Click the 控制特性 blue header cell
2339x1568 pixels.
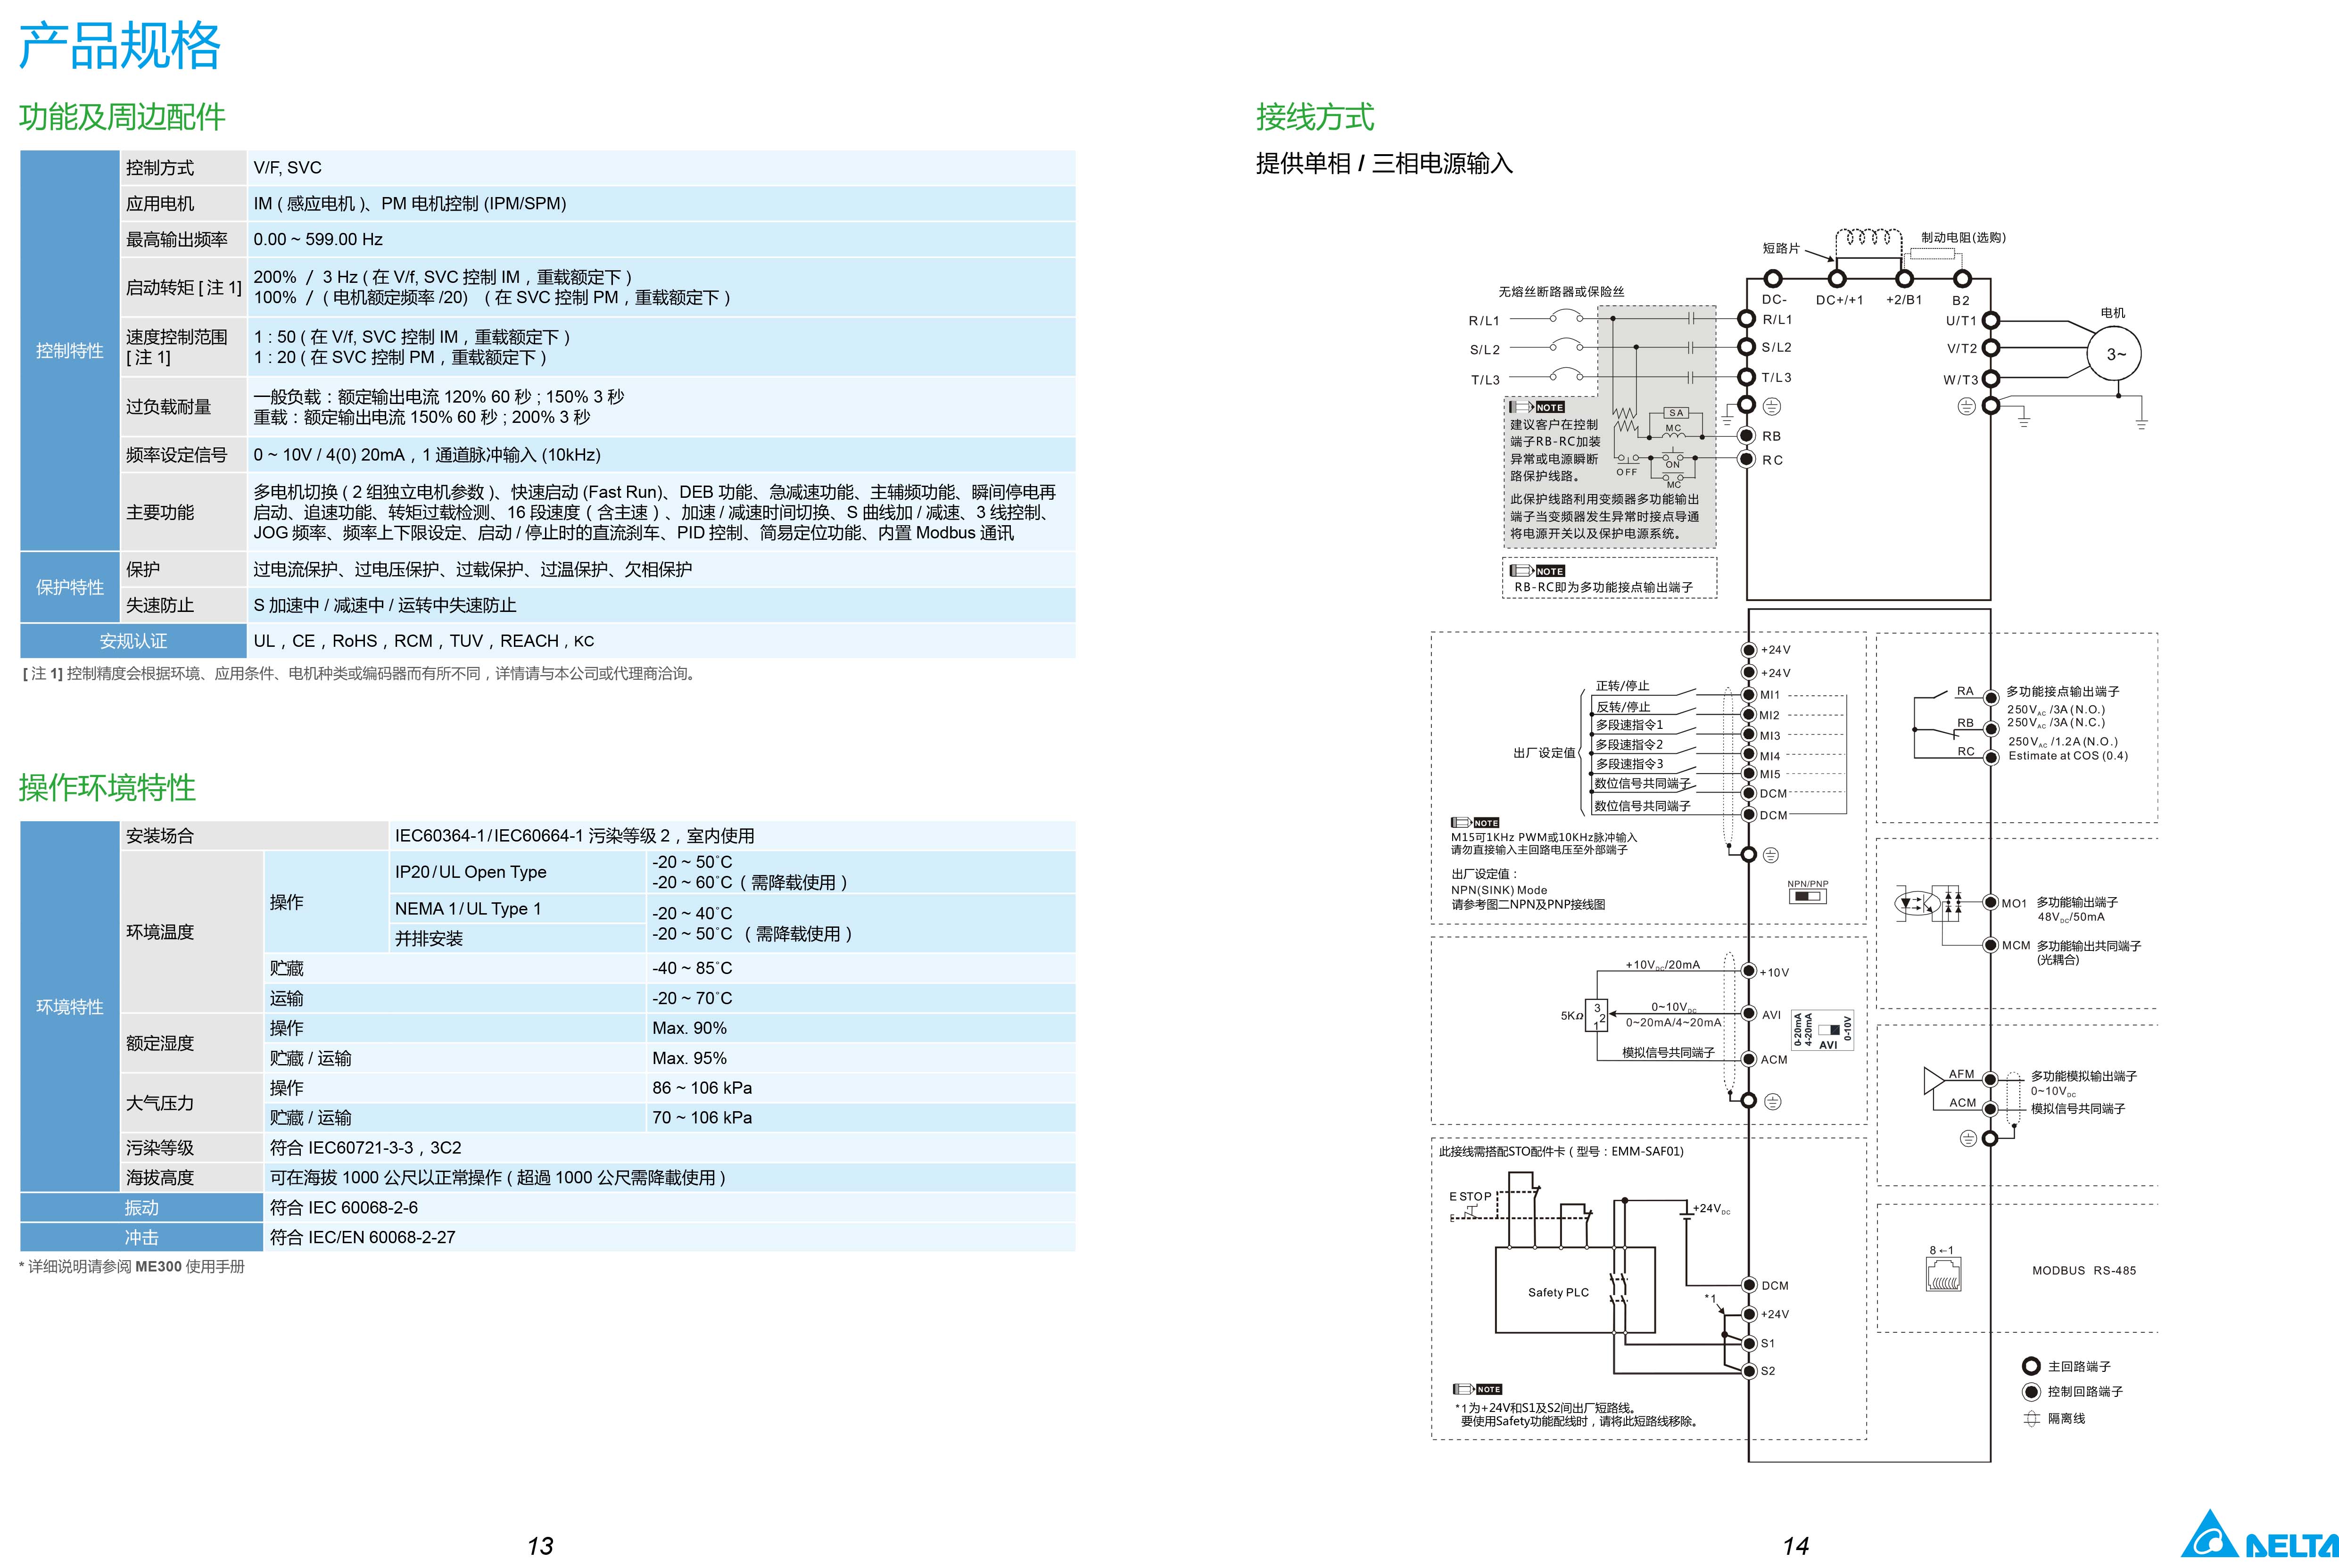coord(69,350)
